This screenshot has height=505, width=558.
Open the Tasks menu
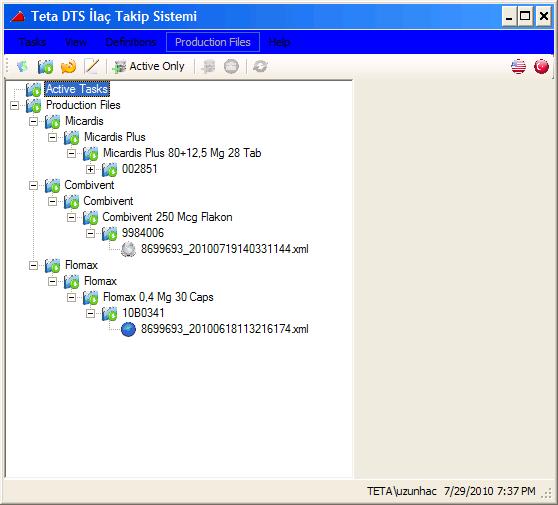pyautogui.click(x=32, y=42)
